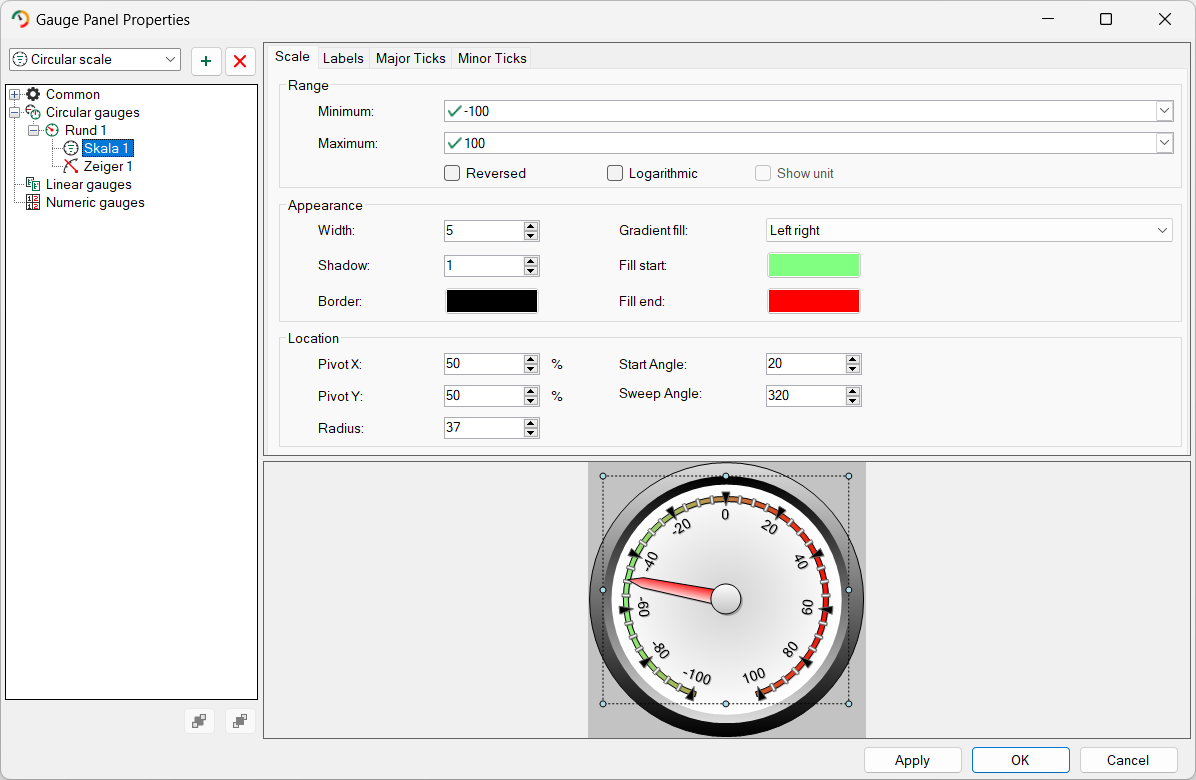This screenshot has height=780, width=1196.
Task: Click left move-order button below tree
Action: tap(199, 720)
